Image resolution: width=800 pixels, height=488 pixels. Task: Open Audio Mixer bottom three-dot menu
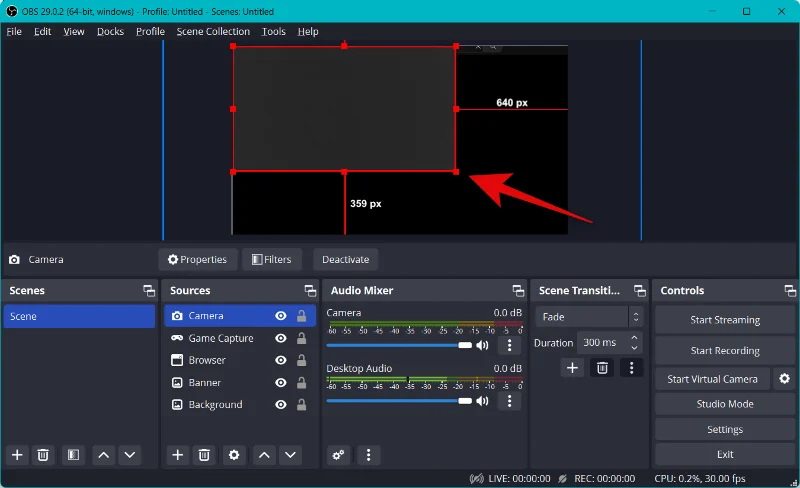coord(368,455)
